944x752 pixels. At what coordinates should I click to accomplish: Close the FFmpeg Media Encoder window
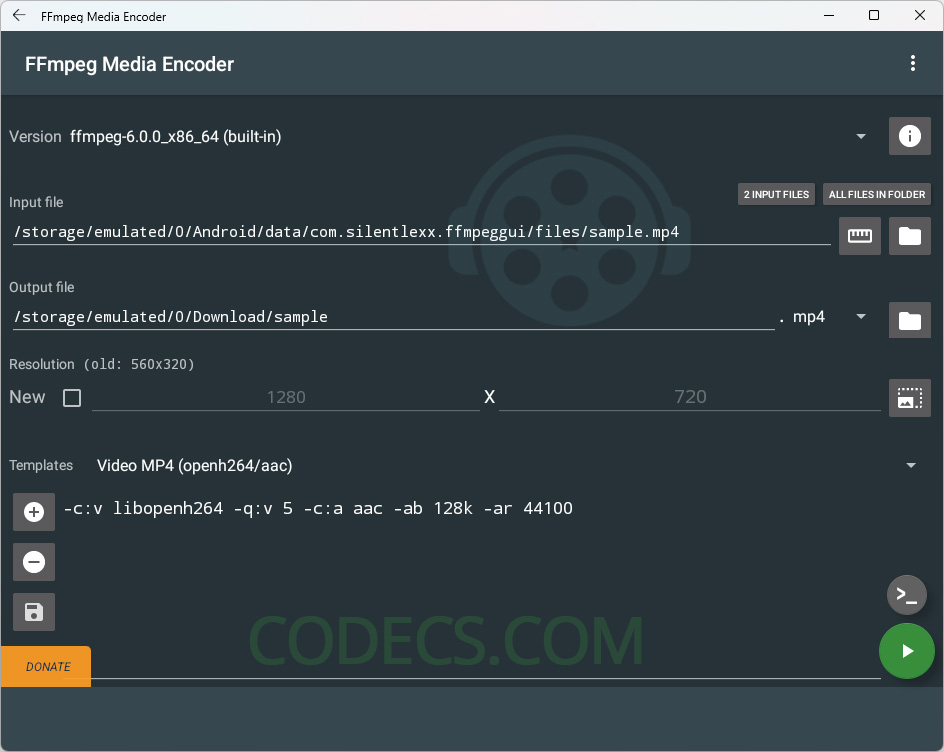(920, 16)
